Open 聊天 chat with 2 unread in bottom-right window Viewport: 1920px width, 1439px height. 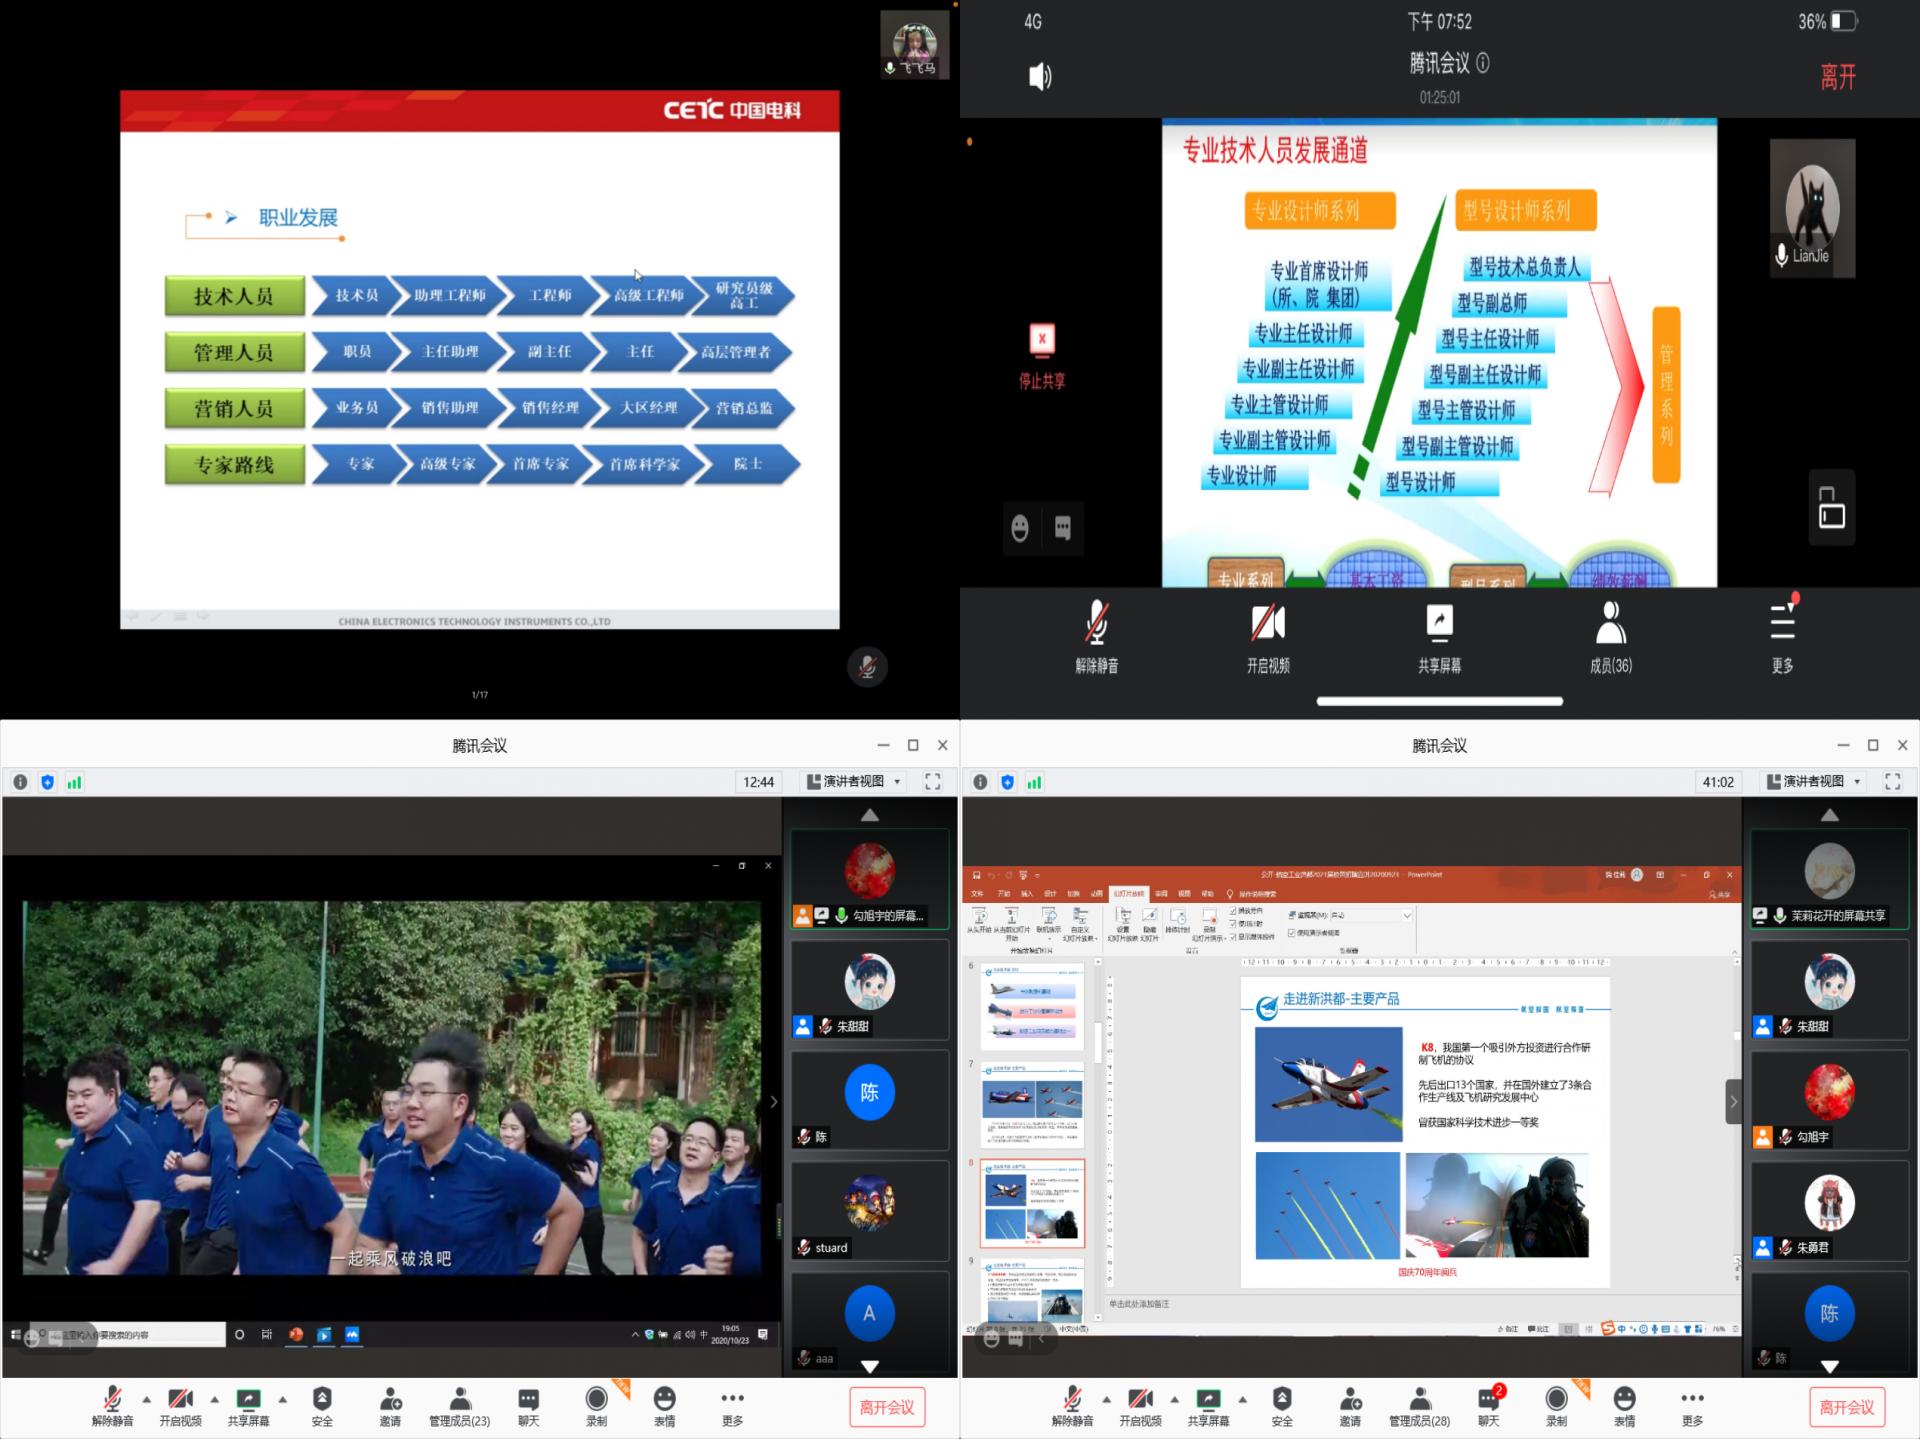[x=1488, y=1399]
